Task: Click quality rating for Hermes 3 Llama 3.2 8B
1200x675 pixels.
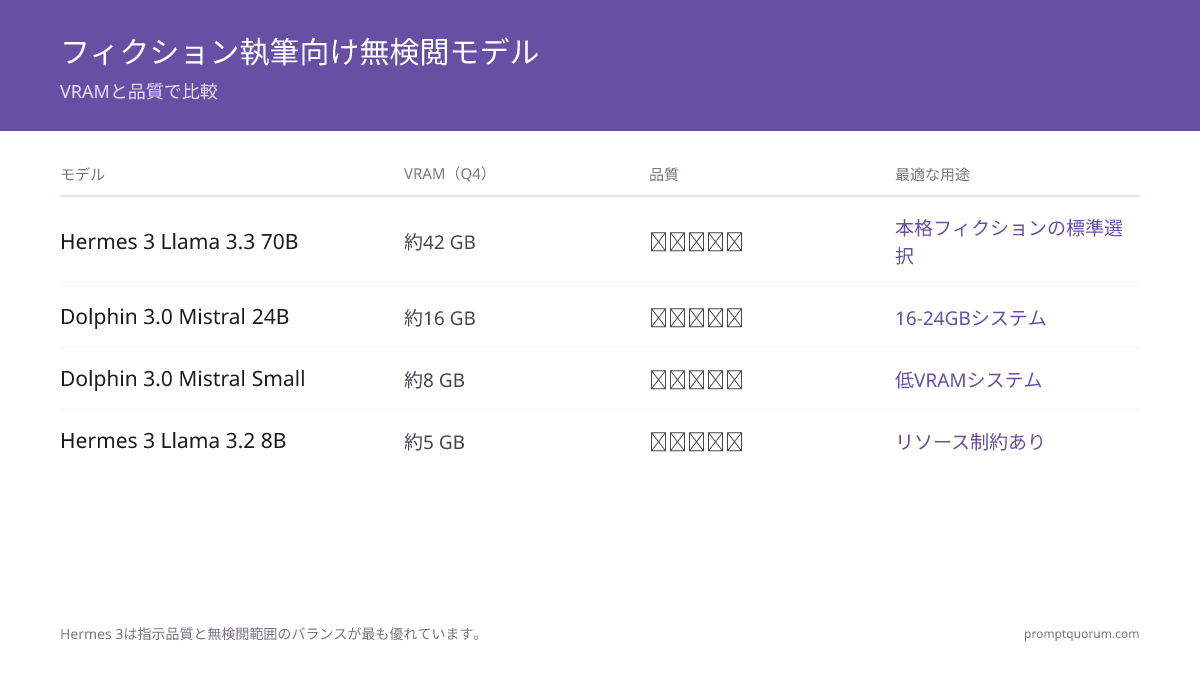Action: (x=697, y=442)
